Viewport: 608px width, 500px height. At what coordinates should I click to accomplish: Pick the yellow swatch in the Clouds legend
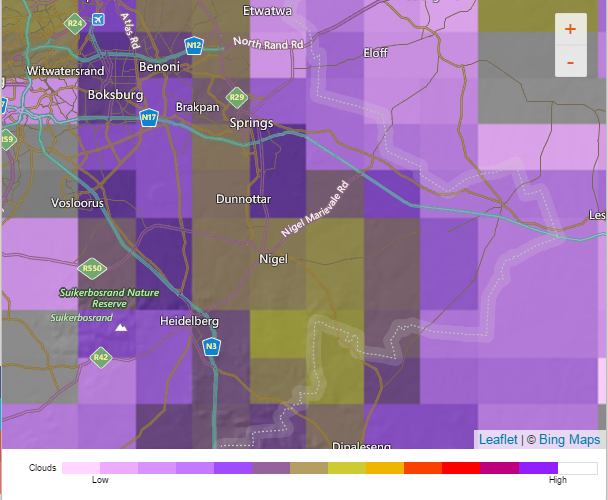pyautogui.click(x=346, y=467)
